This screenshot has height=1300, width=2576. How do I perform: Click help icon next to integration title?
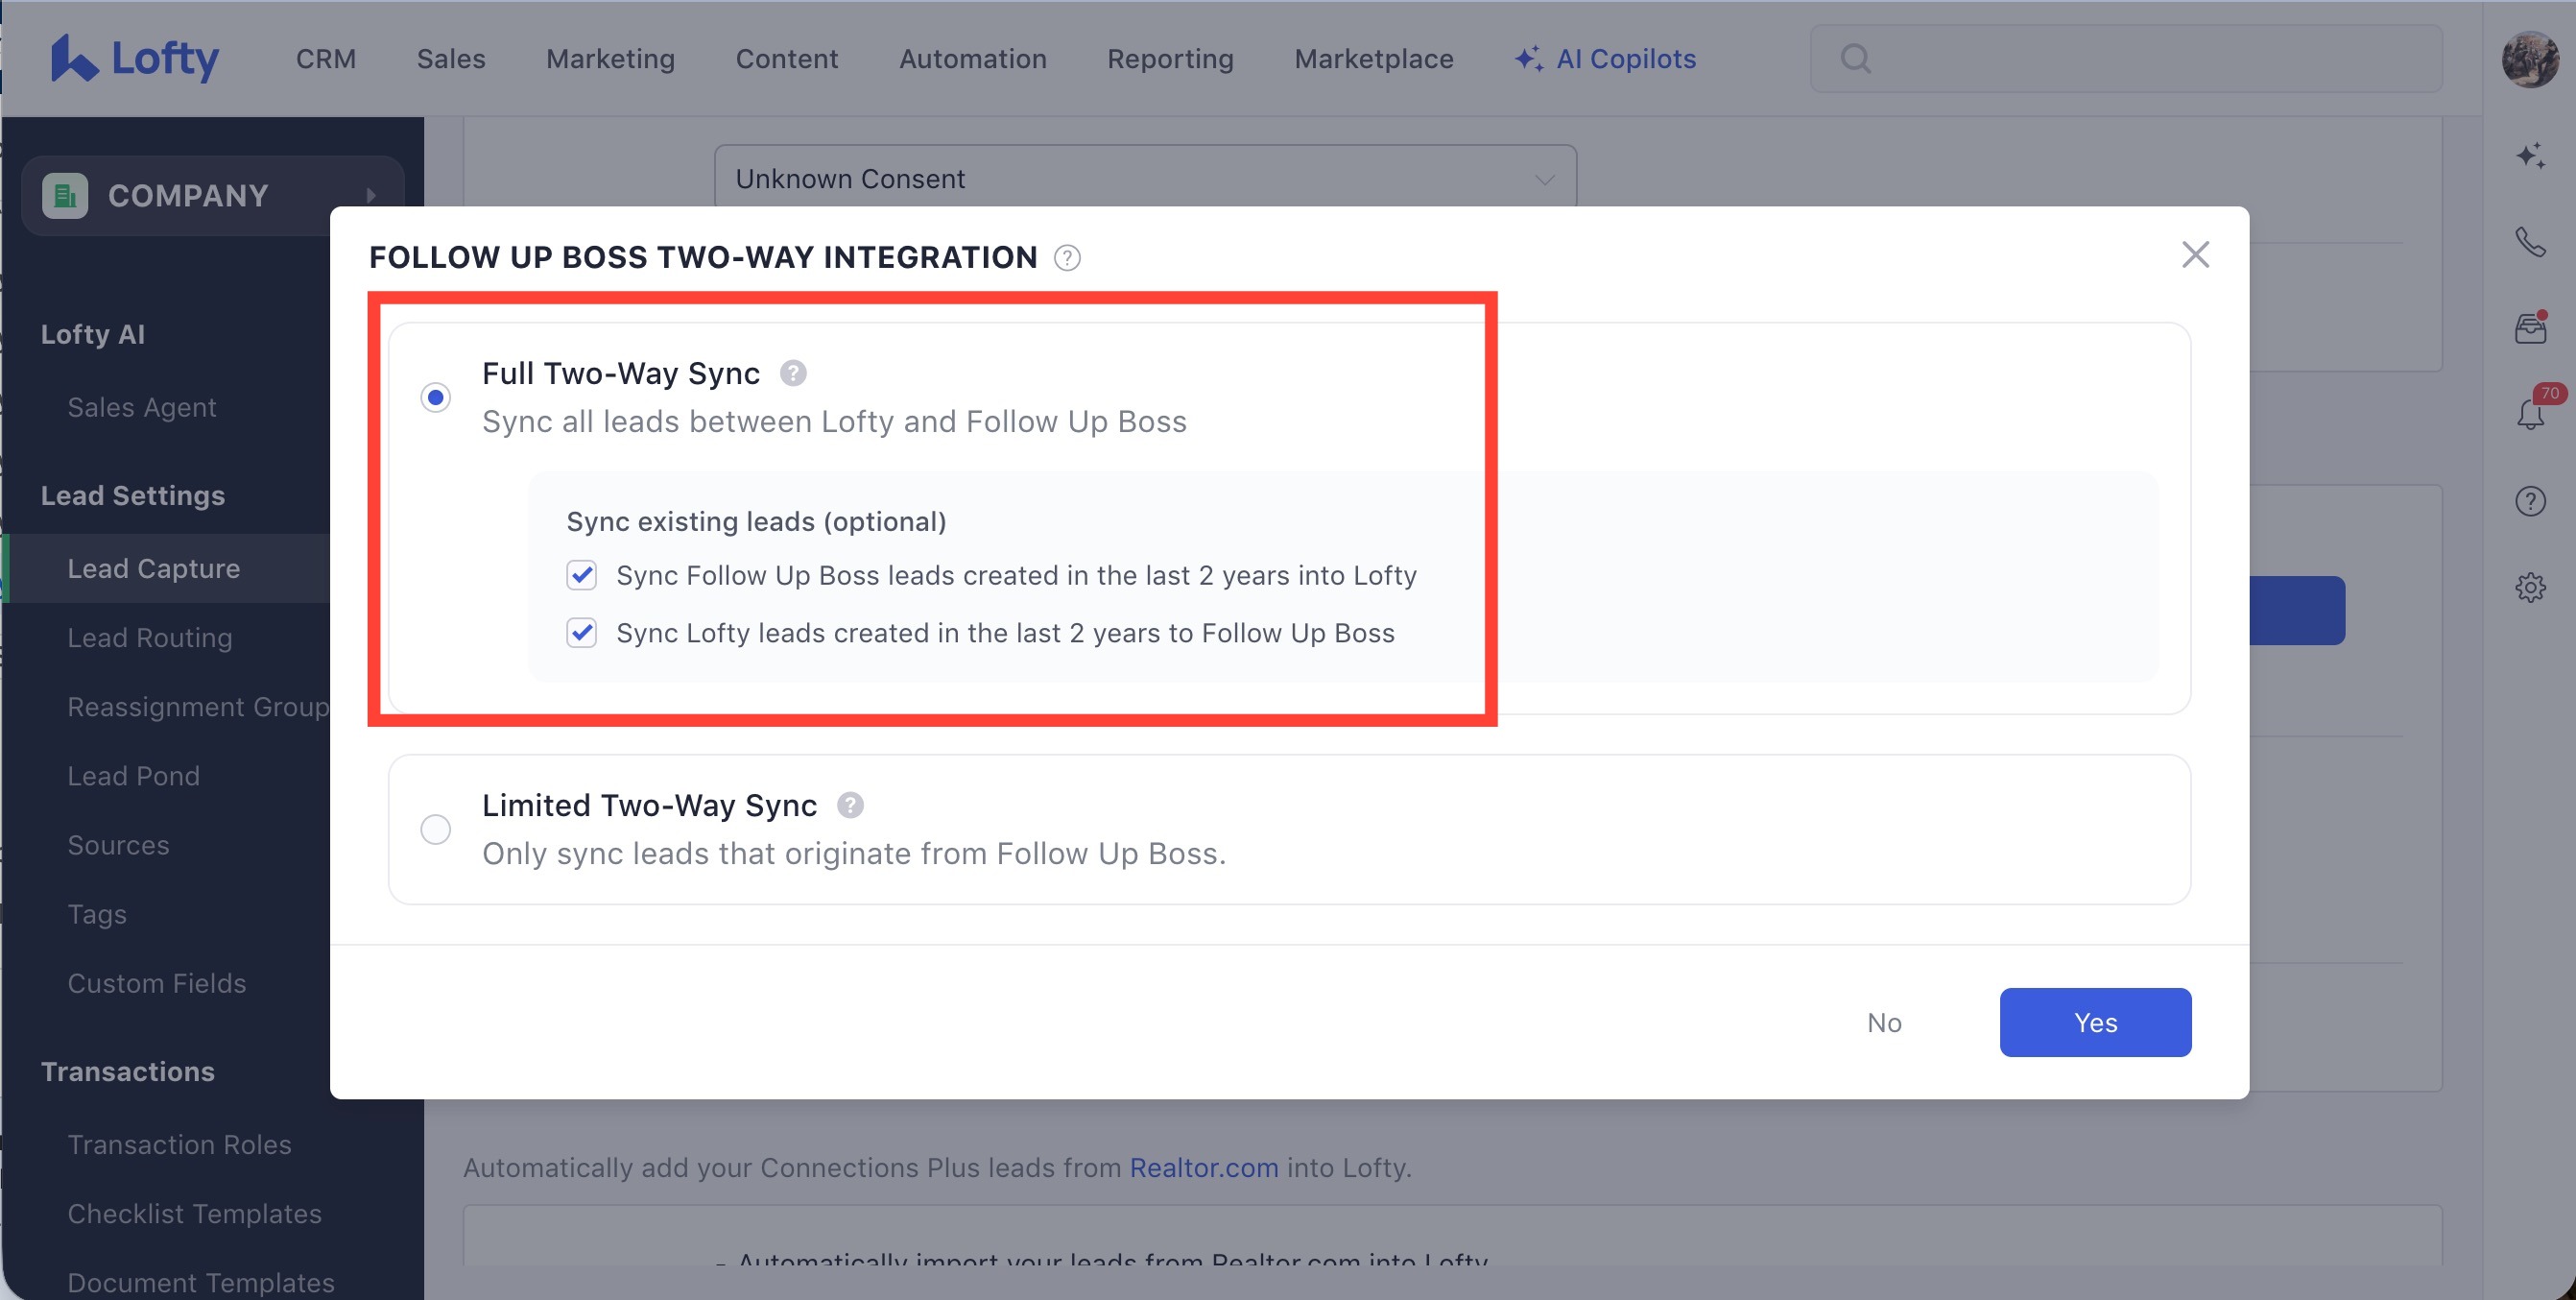(1067, 258)
